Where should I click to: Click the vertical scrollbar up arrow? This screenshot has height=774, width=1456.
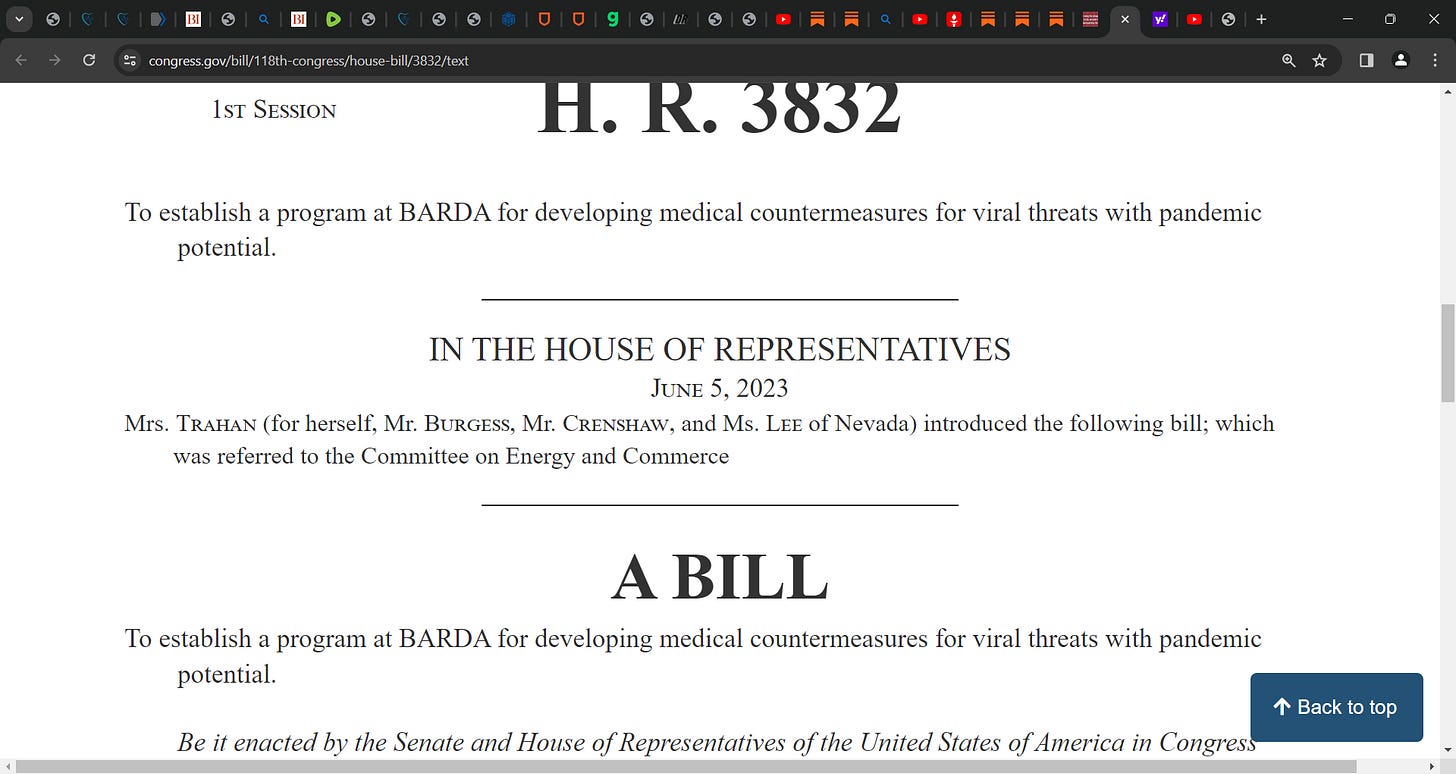(1447, 91)
